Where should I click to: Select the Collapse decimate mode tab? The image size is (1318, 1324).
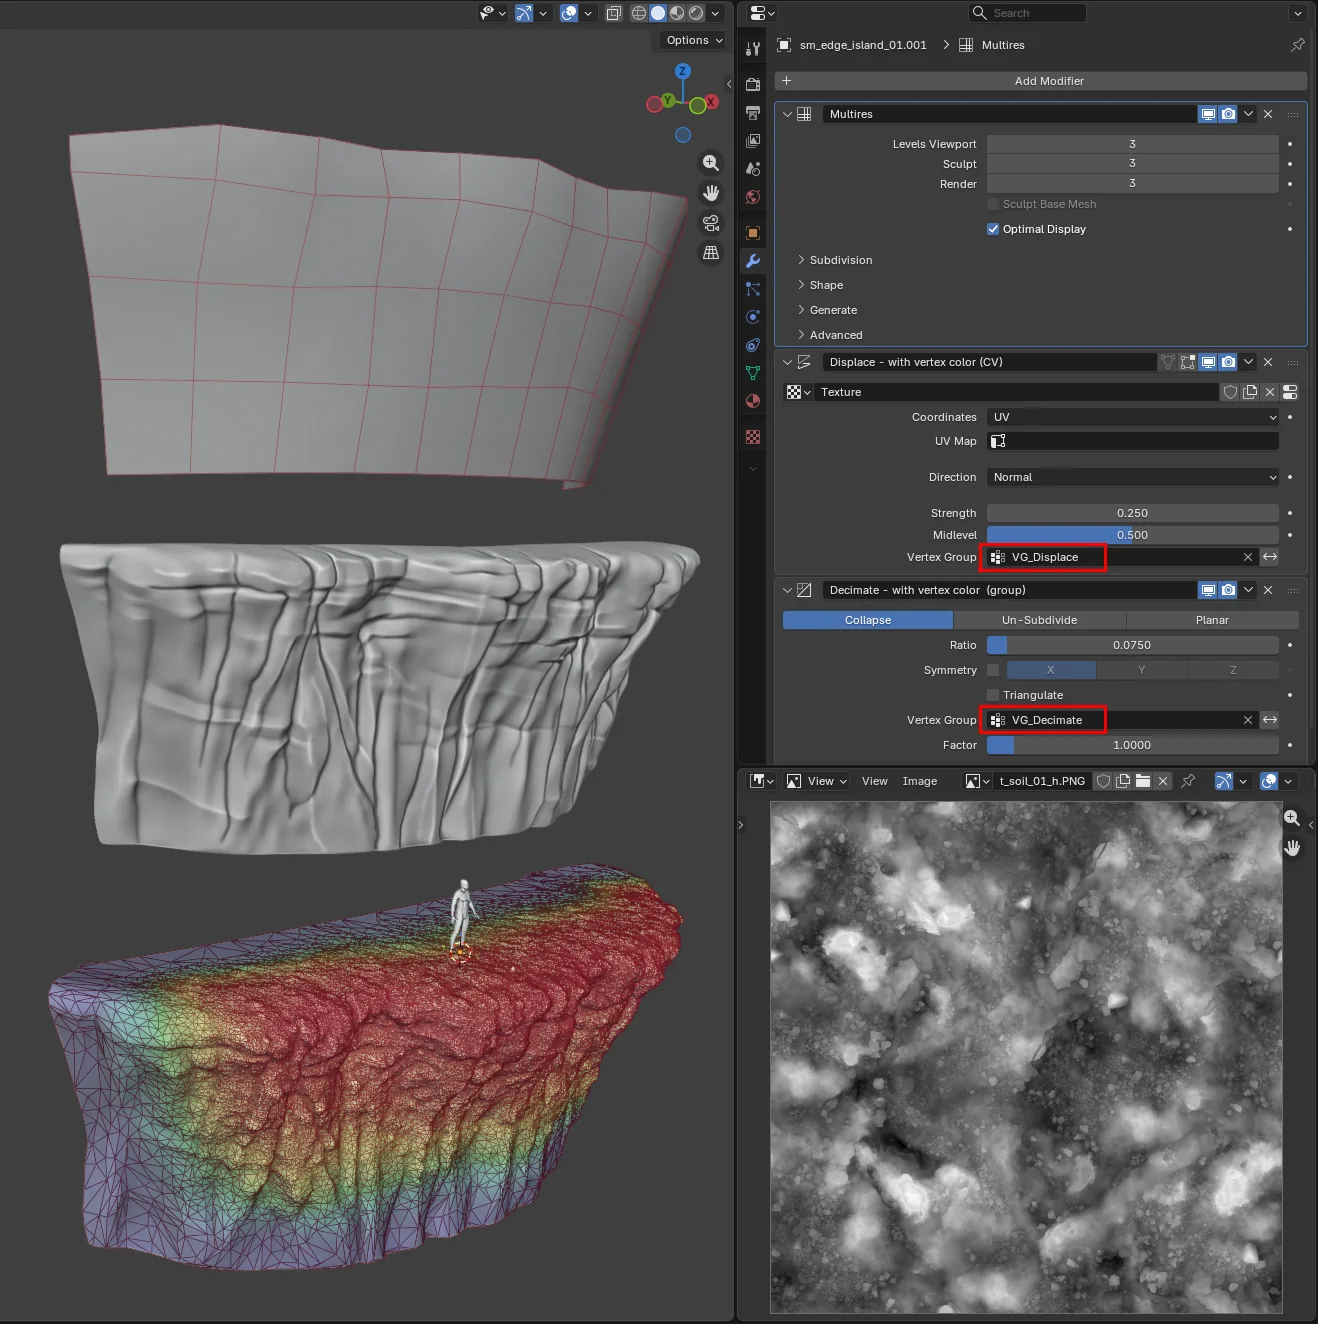(x=868, y=620)
